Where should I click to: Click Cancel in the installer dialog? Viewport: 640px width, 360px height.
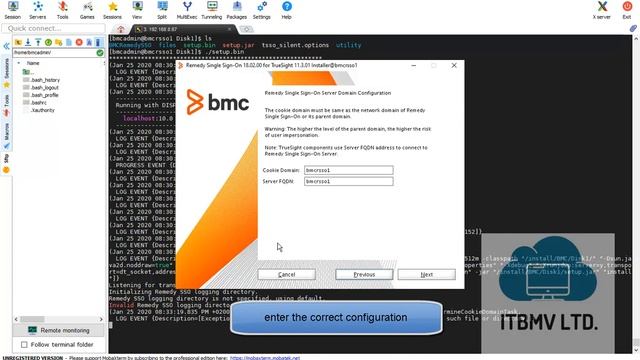287,275
